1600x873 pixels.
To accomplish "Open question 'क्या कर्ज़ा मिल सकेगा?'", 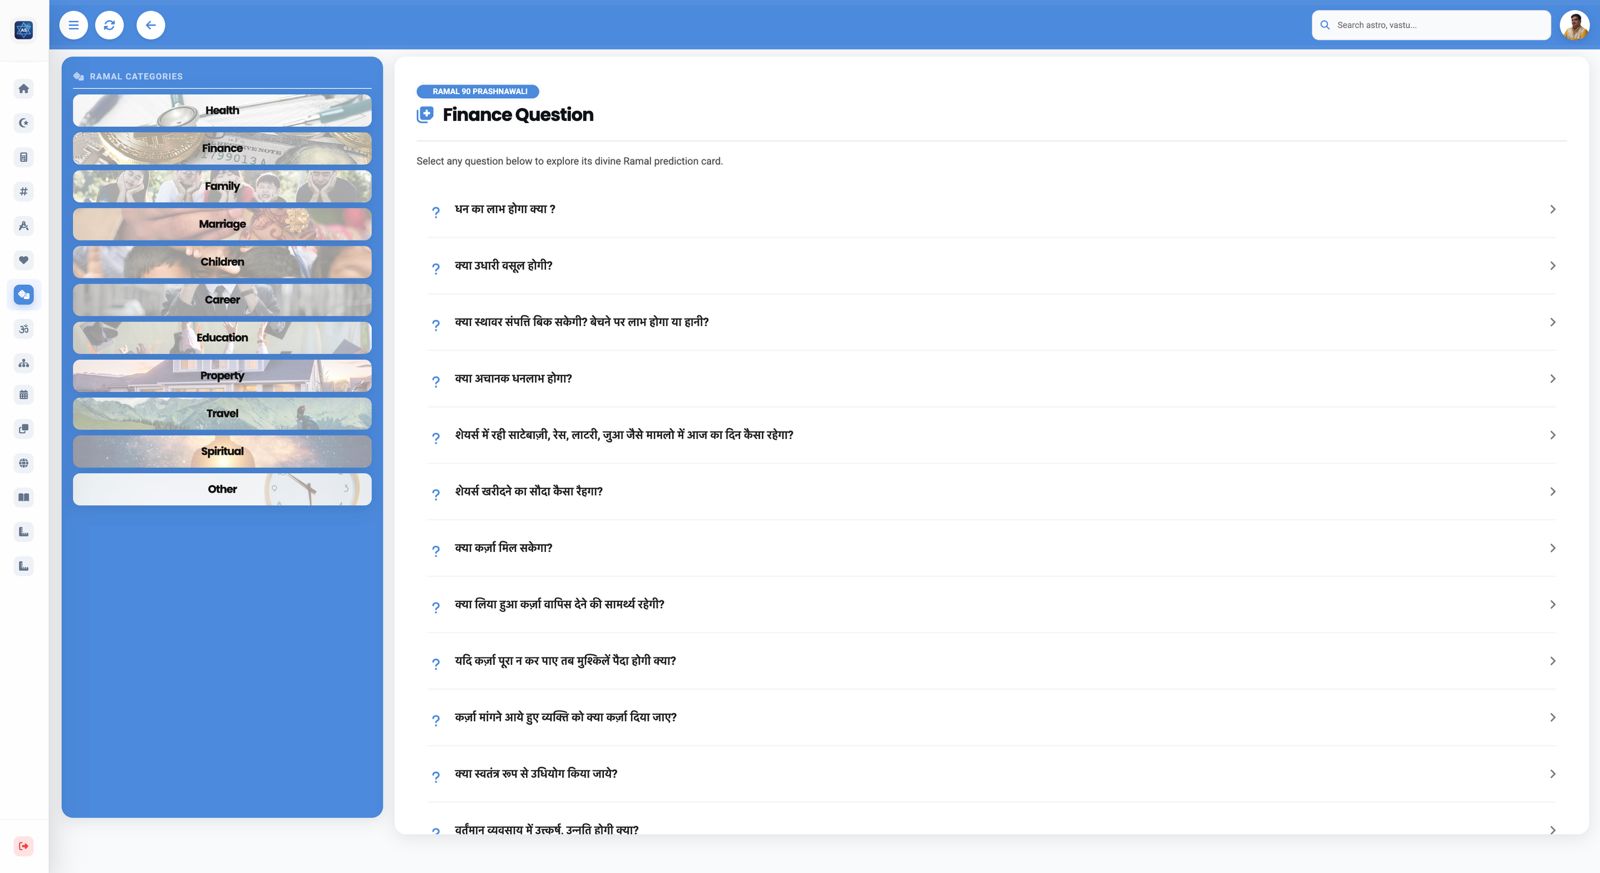I will pyautogui.click(x=992, y=548).
